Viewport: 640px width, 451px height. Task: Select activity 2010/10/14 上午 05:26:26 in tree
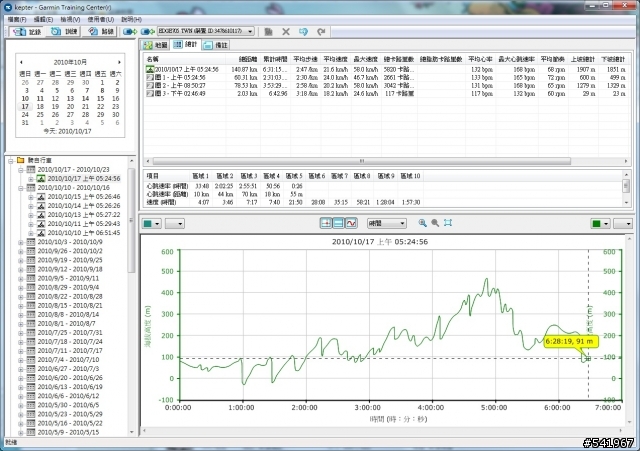(84, 206)
